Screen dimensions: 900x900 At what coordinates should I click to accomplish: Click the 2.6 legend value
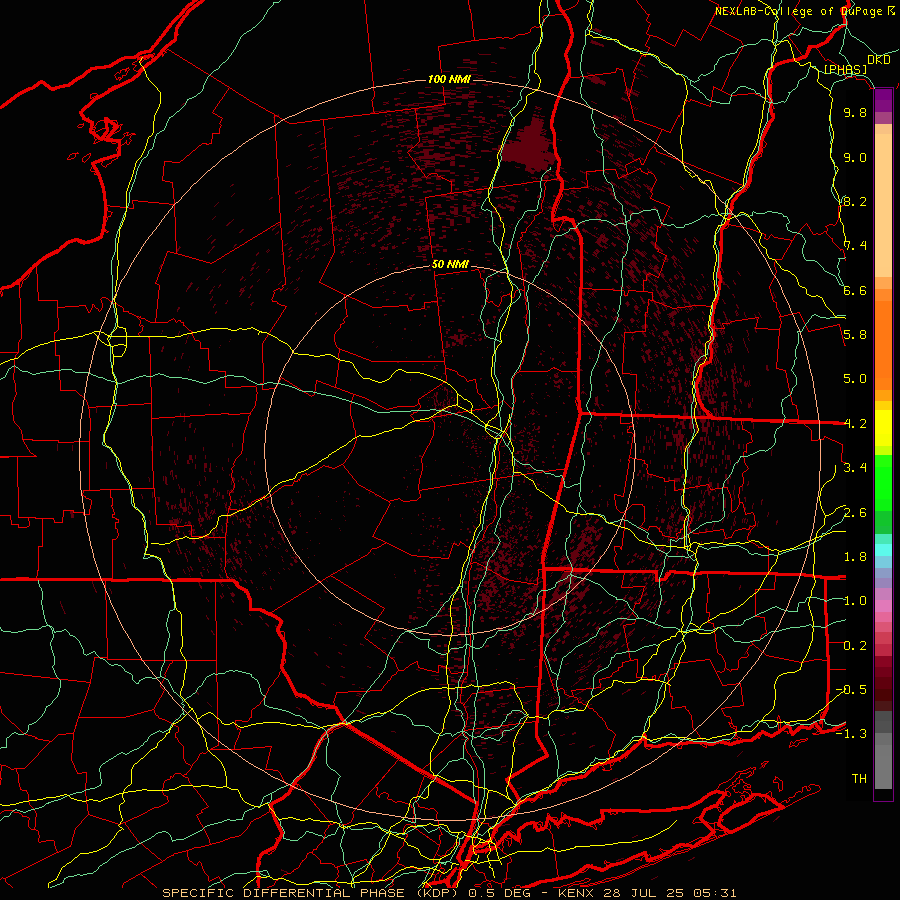click(855, 513)
